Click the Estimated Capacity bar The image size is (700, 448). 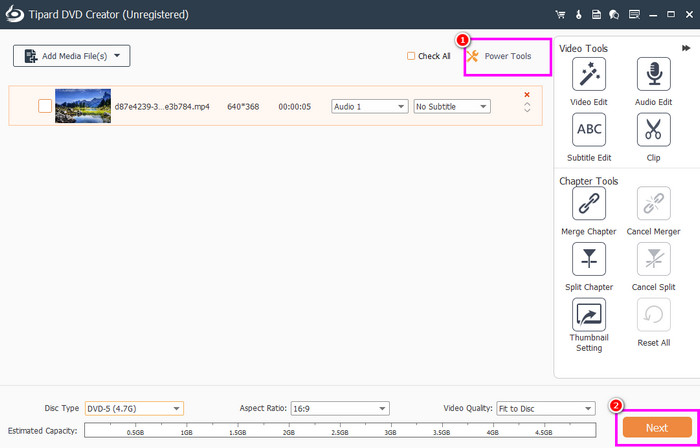[340, 431]
